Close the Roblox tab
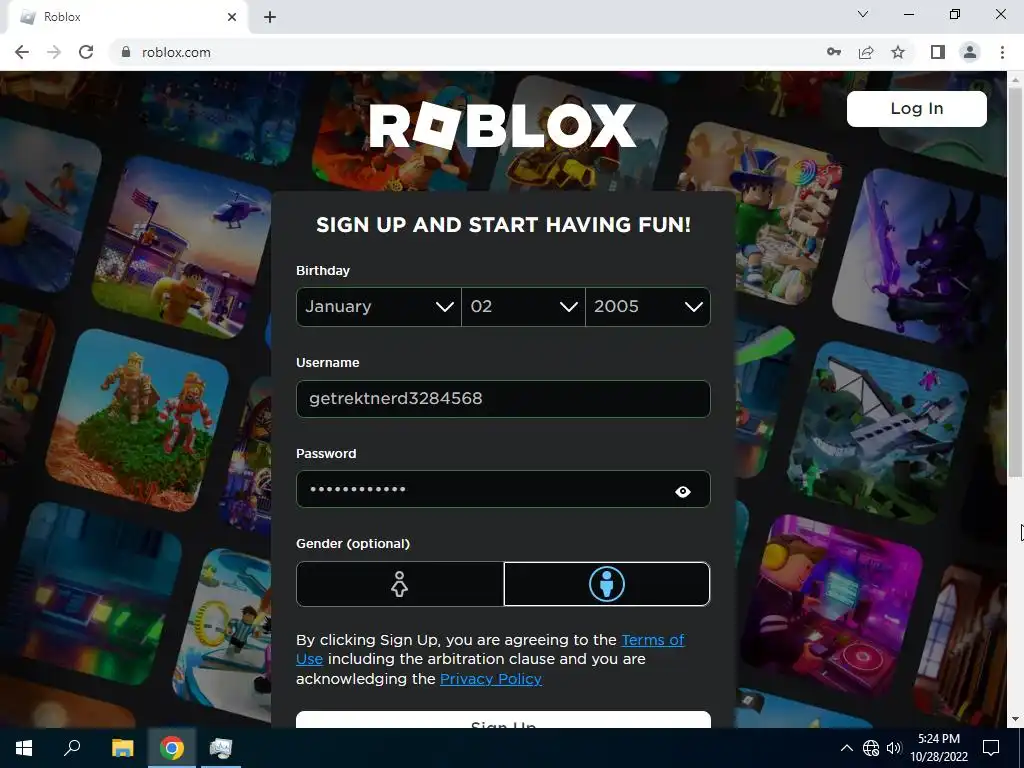The width and height of the screenshot is (1024, 768). pyautogui.click(x=232, y=17)
